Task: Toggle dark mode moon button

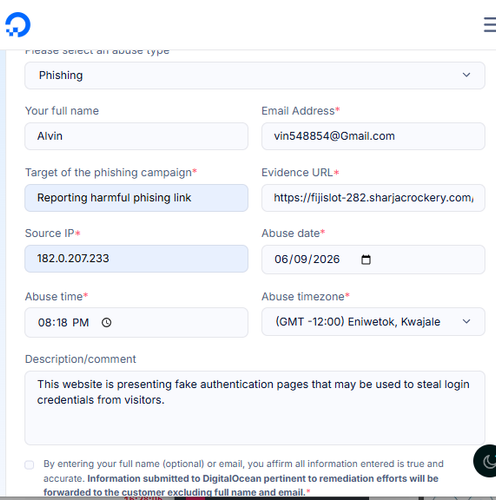Action: click(x=486, y=461)
